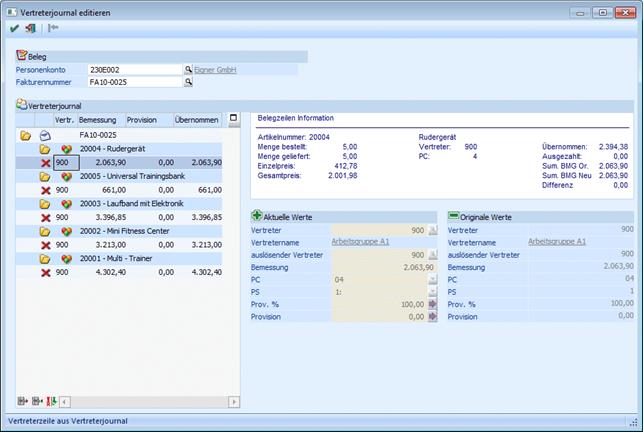Viewport: 643px width, 432px height.
Task: Click the lookup icon next to Personenkonto
Action: [x=187, y=70]
